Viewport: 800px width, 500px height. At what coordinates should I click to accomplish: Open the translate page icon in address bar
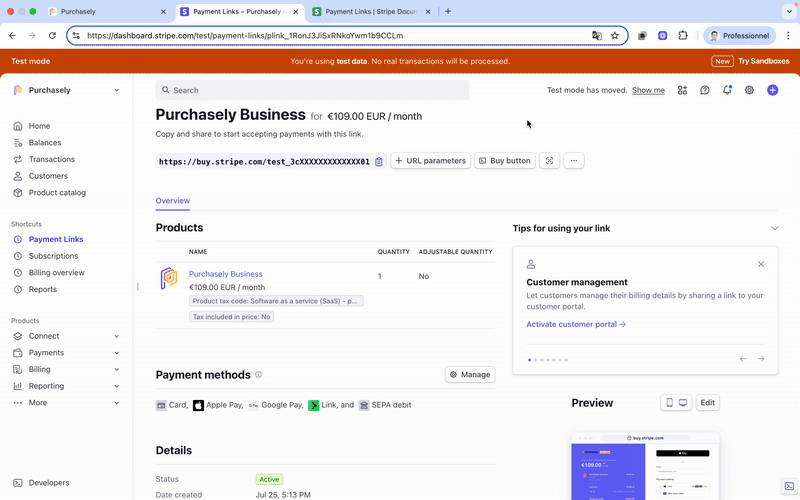[596, 36]
